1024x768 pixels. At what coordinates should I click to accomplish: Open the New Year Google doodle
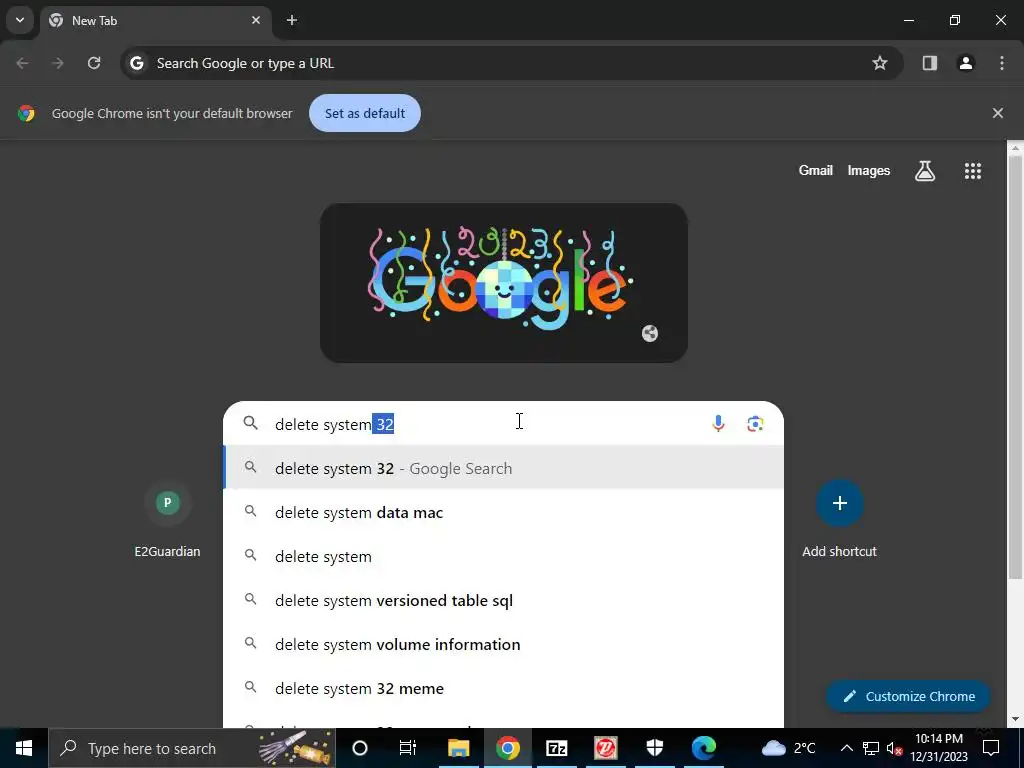pos(503,282)
